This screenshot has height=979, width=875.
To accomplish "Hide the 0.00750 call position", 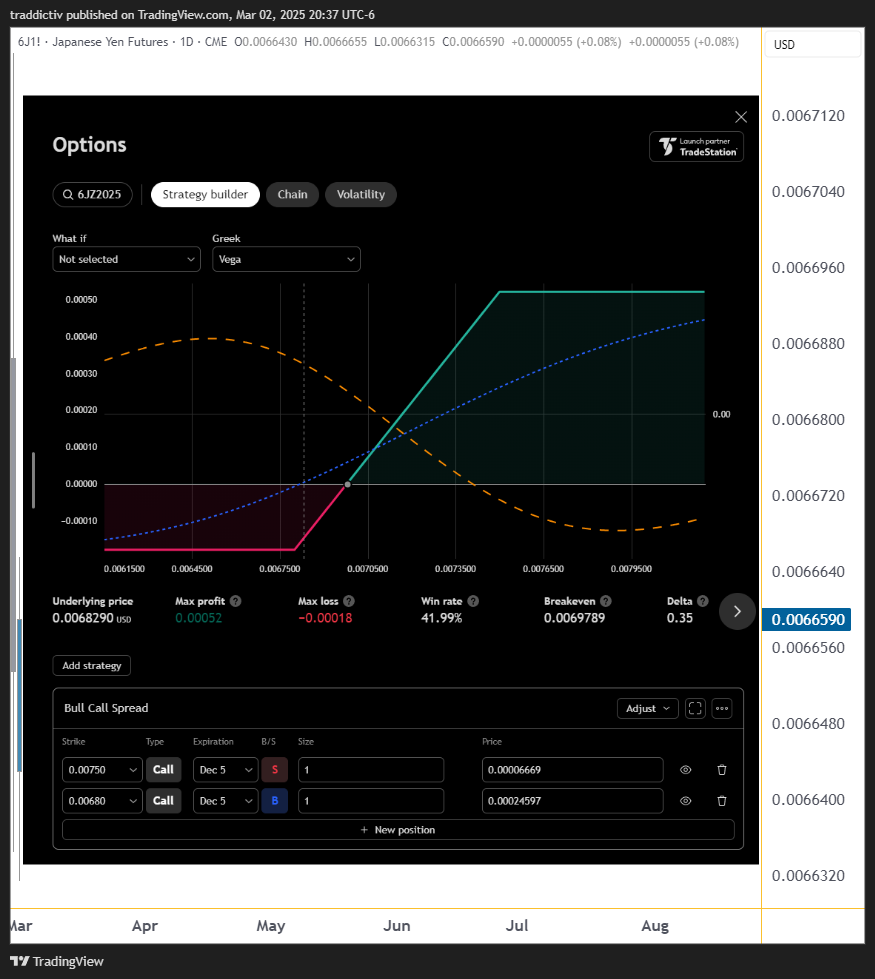I will tap(686, 770).
